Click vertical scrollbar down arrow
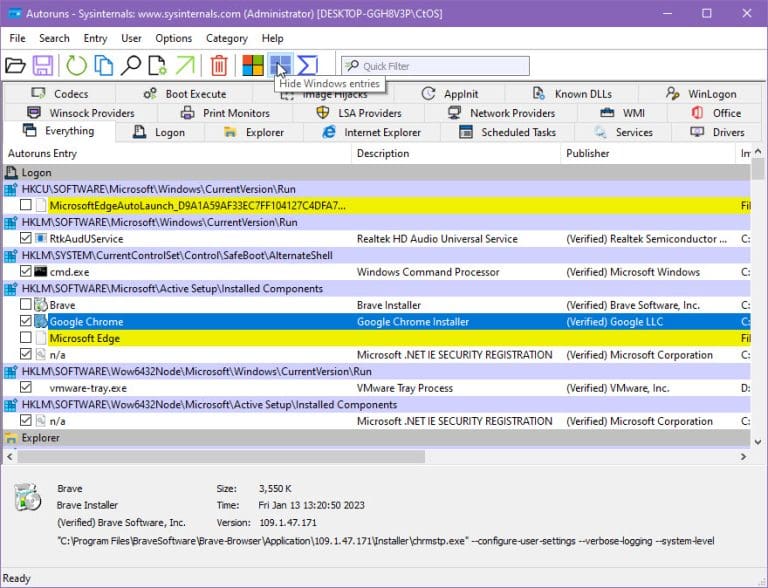The height and width of the screenshot is (588, 768). click(758, 442)
